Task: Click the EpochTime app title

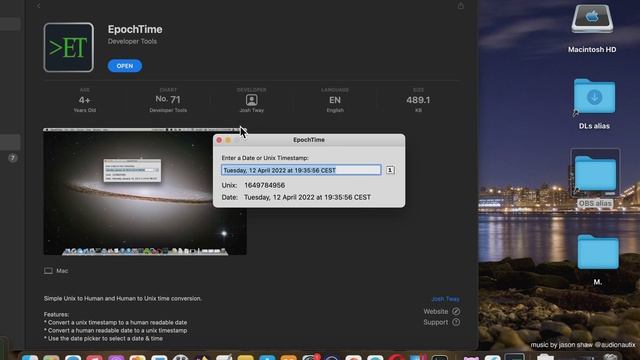Action: (135, 29)
